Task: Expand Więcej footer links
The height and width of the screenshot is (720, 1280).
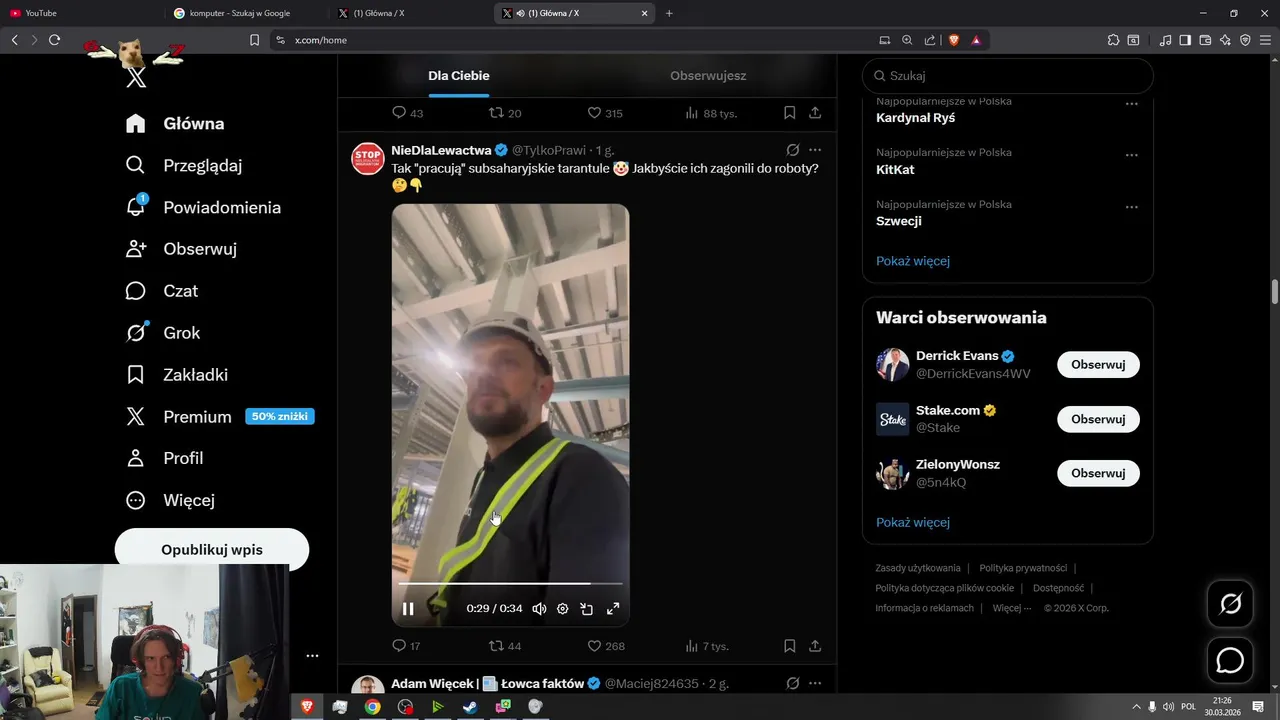Action: tap(1012, 608)
